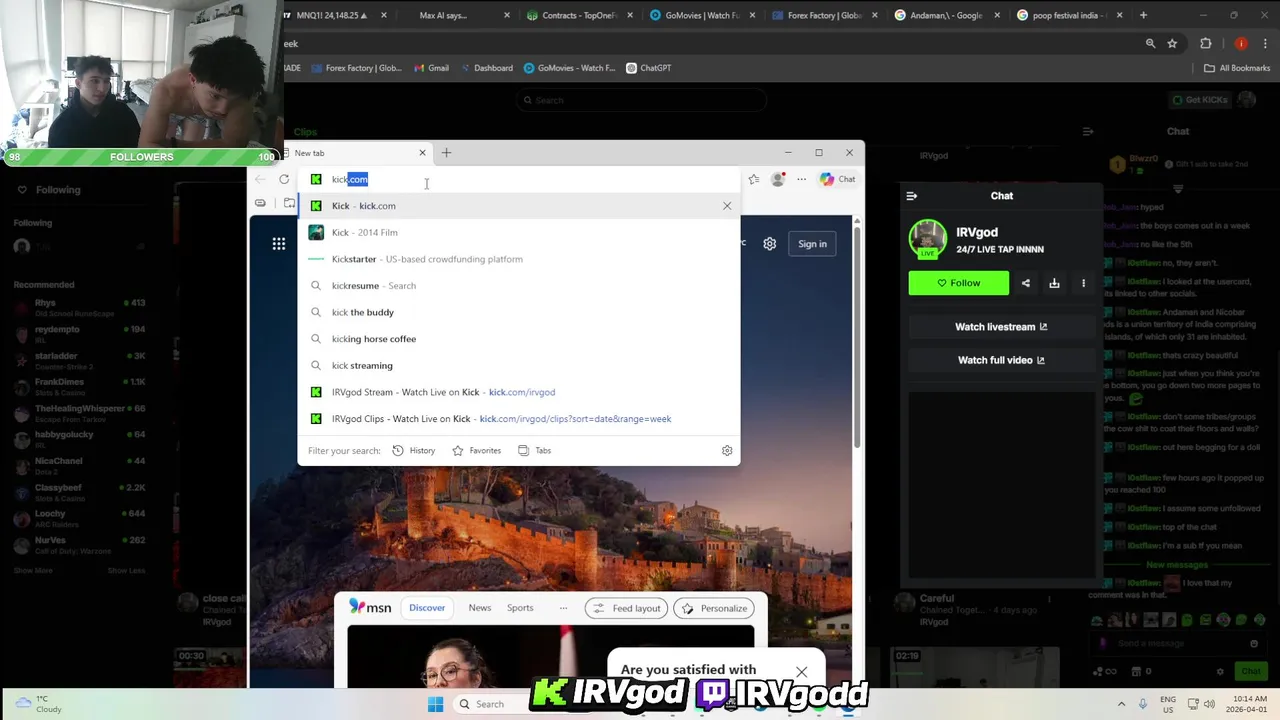Open IRVgod Clips suggestion link
Screen dimensions: 1280x720
(x=519, y=419)
